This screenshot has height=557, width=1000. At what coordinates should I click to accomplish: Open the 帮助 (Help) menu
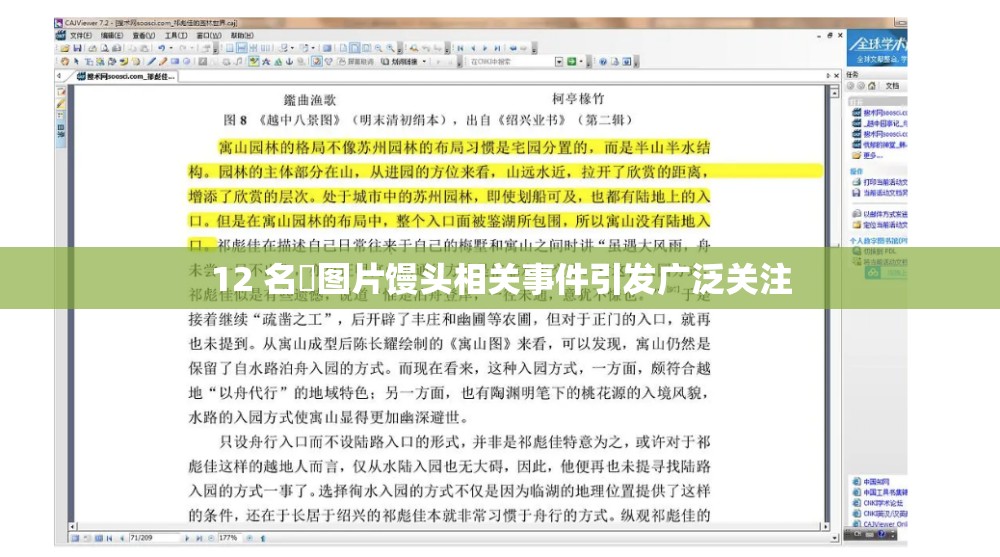pyautogui.click(x=242, y=35)
